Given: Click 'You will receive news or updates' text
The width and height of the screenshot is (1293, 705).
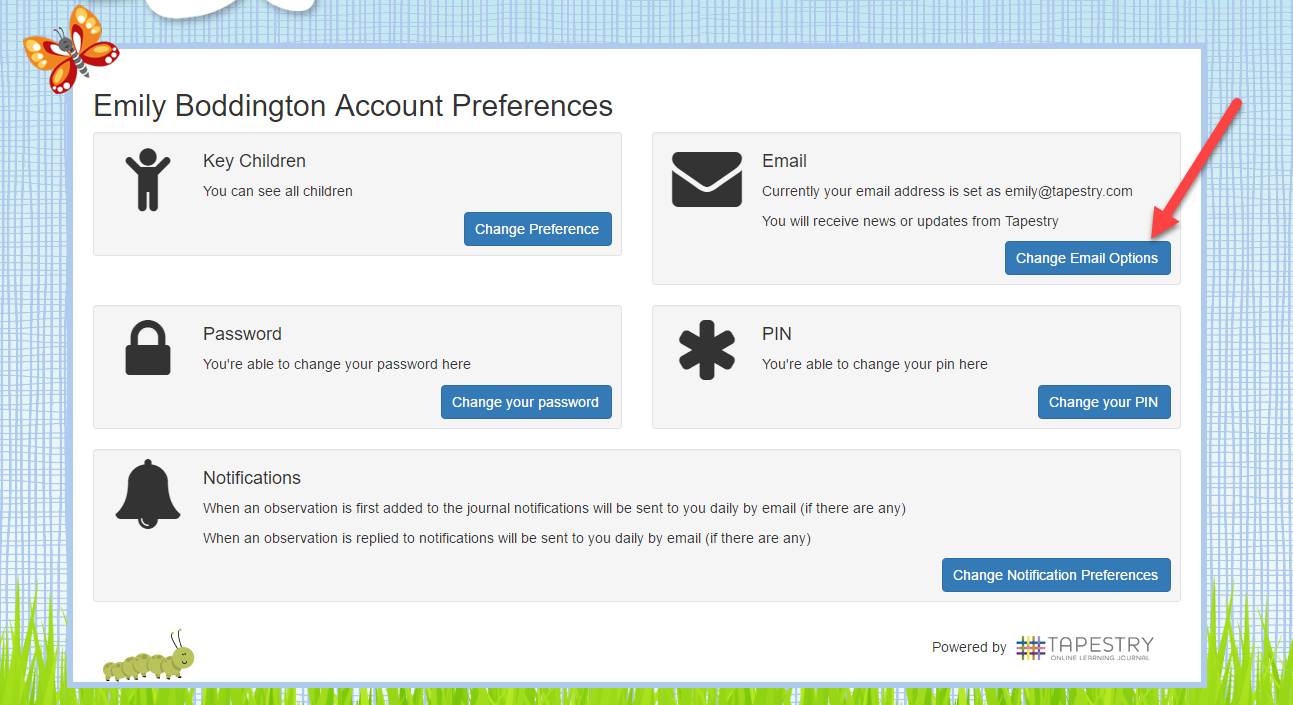Looking at the screenshot, I should pyautogui.click(x=910, y=221).
